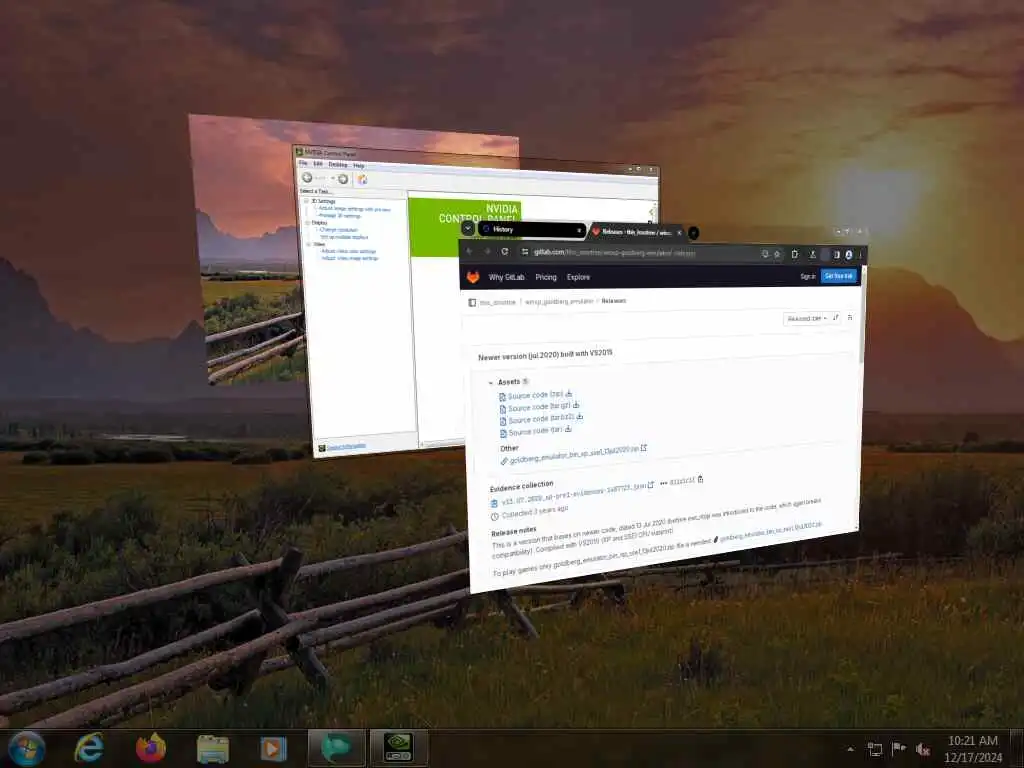The image size is (1024, 768).
Task: Click the Get free trial button
Action: click(x=839, y=276)
